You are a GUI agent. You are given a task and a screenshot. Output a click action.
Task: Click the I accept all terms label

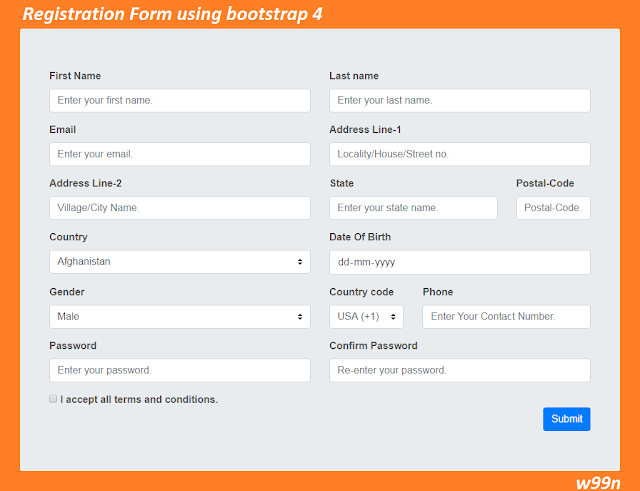(x=139, y=400)
